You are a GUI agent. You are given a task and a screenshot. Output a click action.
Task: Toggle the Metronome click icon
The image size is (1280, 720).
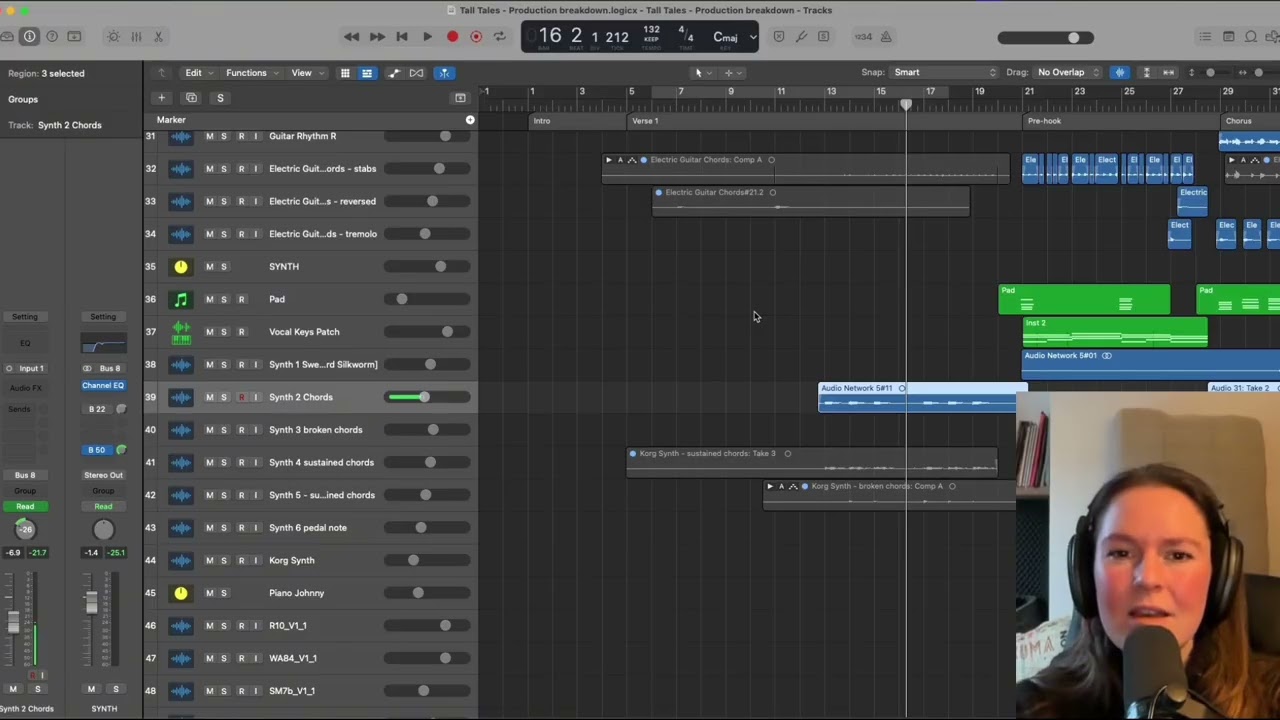(x=886, y=37)
